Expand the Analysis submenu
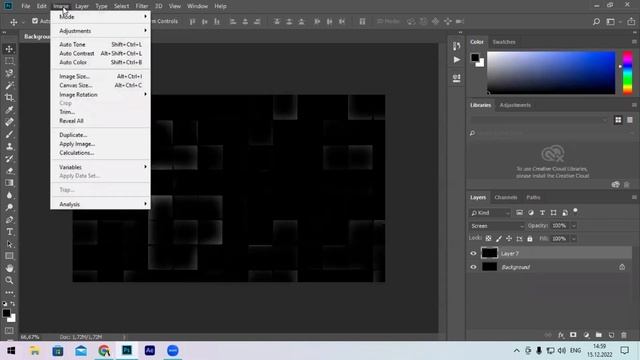This screenshot has height=360, width=640. [x=100, y=204]
